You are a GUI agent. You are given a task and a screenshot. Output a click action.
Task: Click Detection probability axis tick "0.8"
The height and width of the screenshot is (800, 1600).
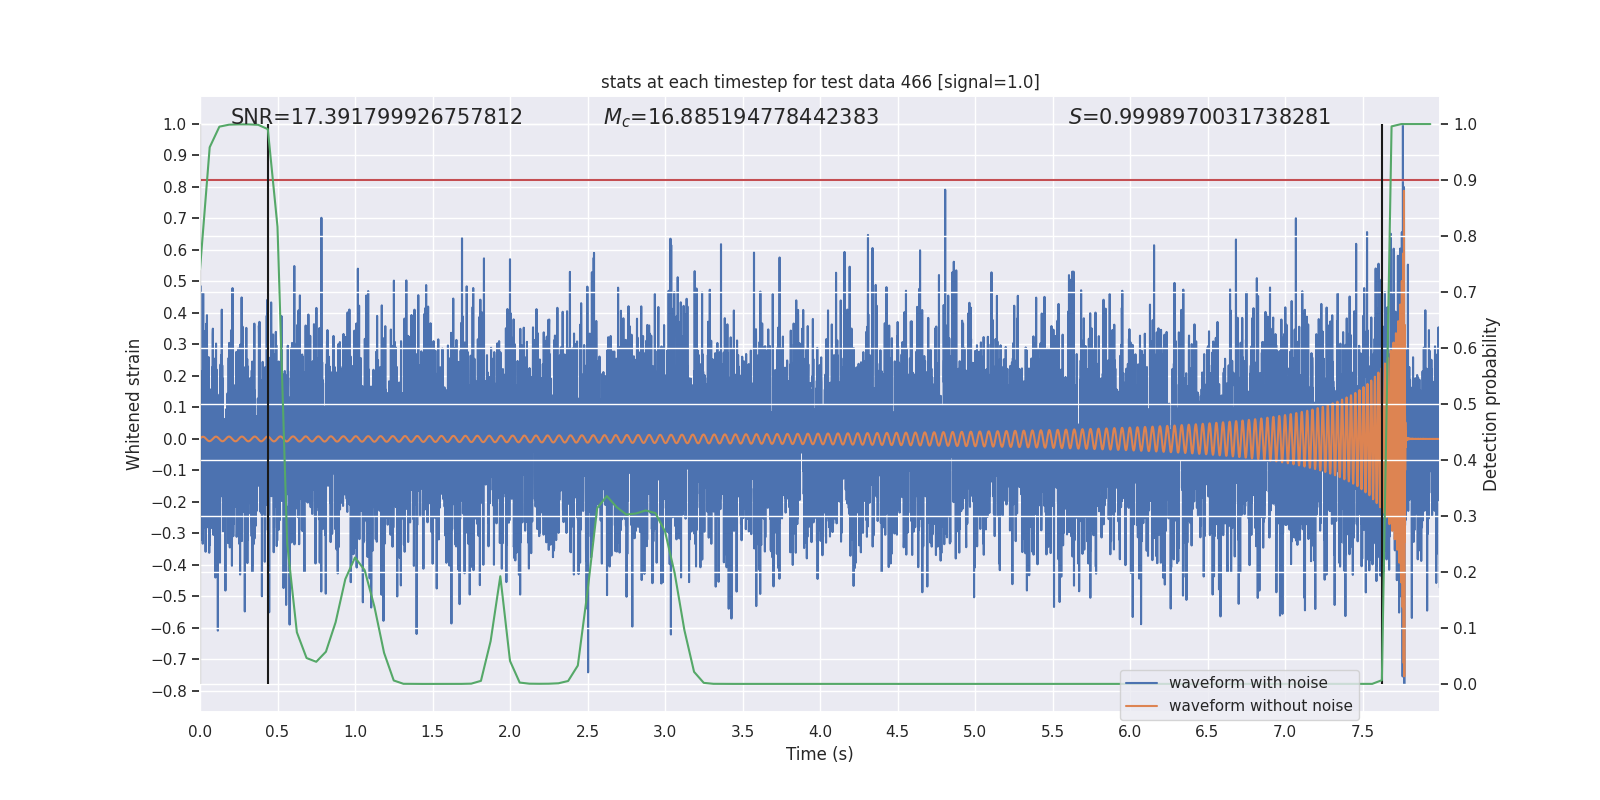(1465, 237)
